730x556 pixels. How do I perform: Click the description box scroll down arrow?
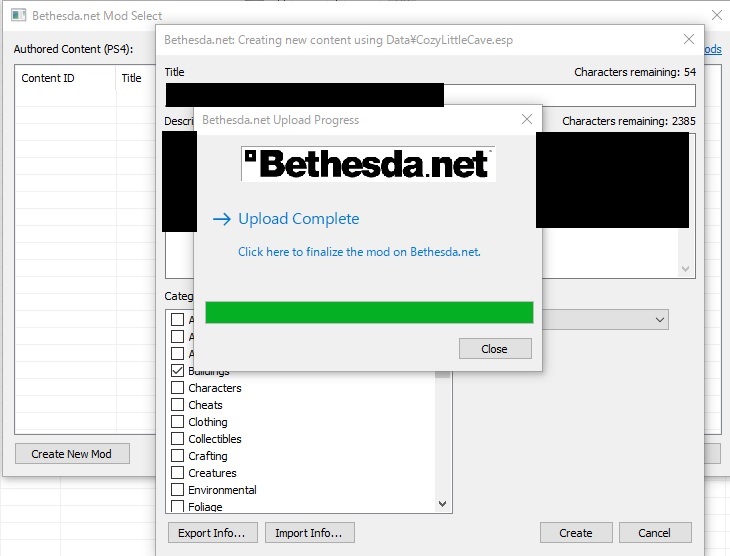(x=685, y=269)
